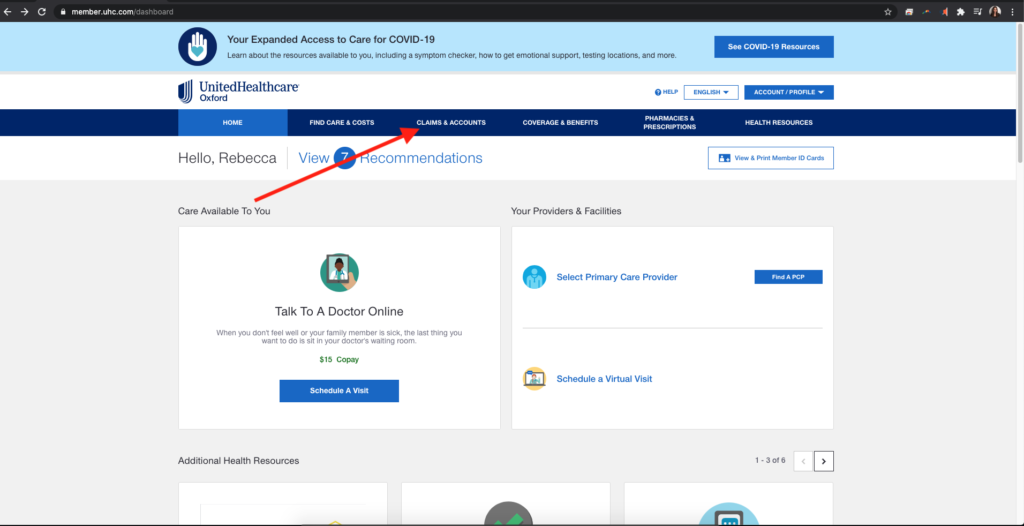Bookmark this page with the star icon
This screenshot has width=1024, height=526.
[x=888, y=12]
